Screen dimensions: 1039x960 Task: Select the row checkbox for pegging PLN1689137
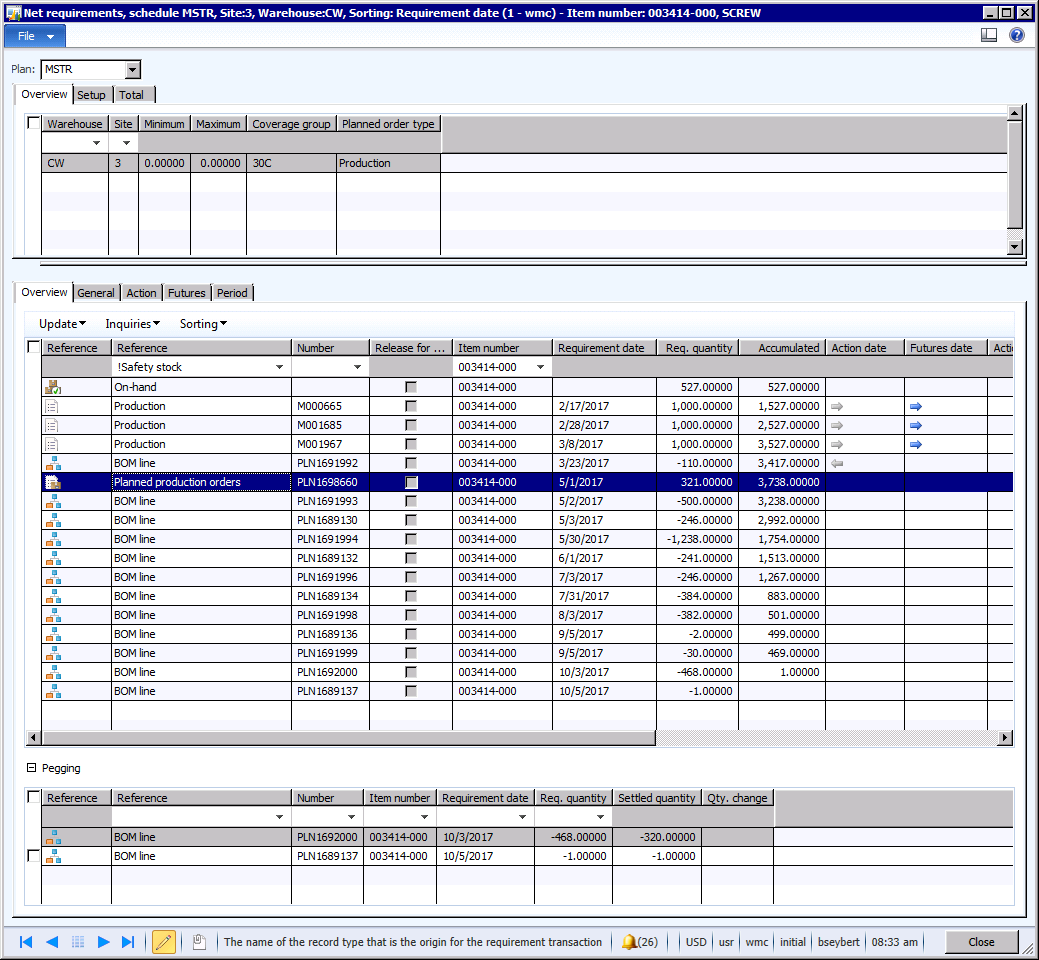click(34, 856)
